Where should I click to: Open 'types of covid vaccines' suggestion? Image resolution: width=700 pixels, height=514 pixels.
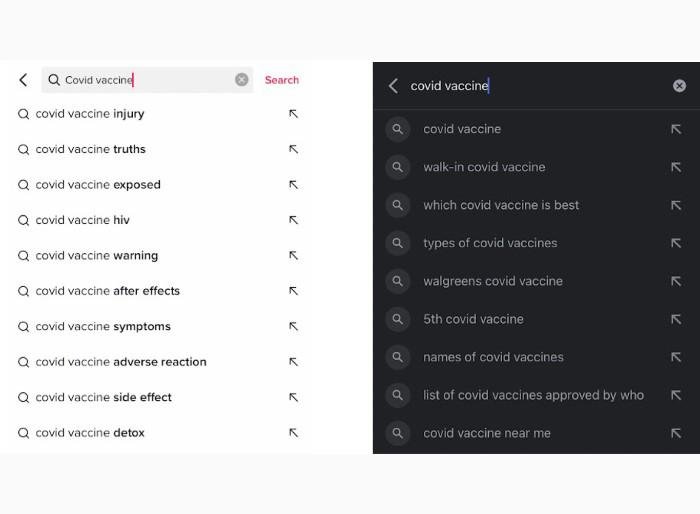(536, 243)
